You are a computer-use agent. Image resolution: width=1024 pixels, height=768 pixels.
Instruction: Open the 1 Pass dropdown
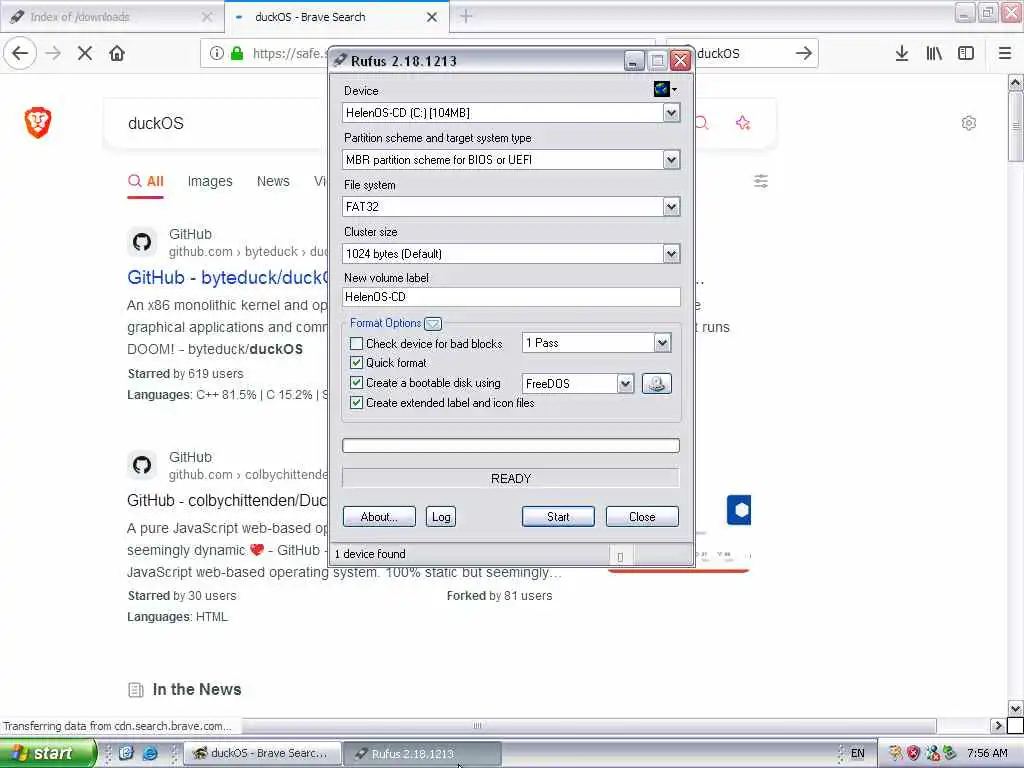tap(662, 343)
